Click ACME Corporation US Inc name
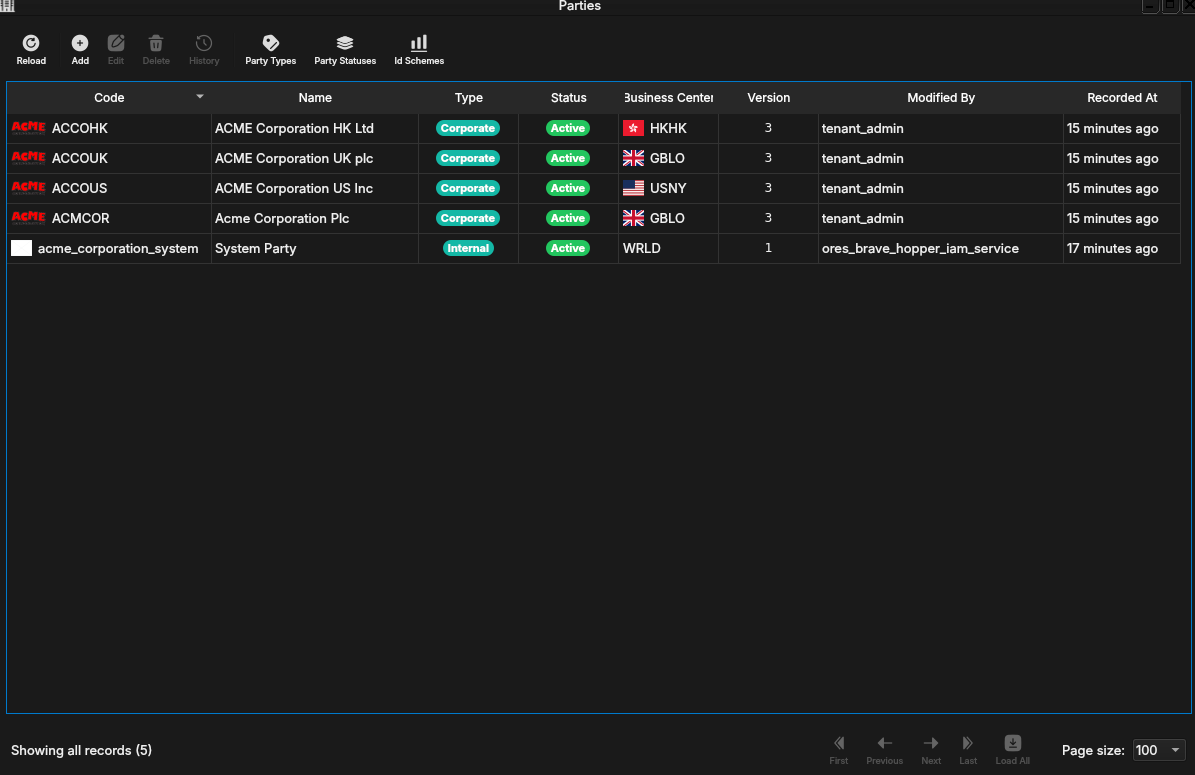This screenshot has width=1195, height=775. pos(293,187)
